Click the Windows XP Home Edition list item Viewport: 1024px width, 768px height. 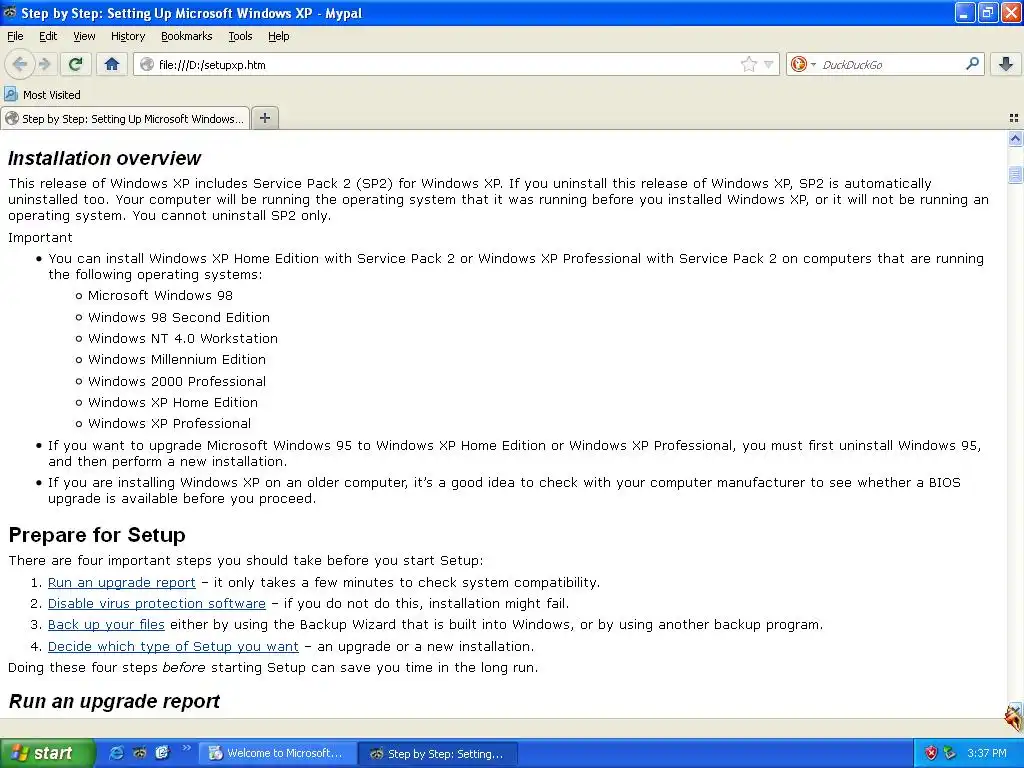(173, 402)
